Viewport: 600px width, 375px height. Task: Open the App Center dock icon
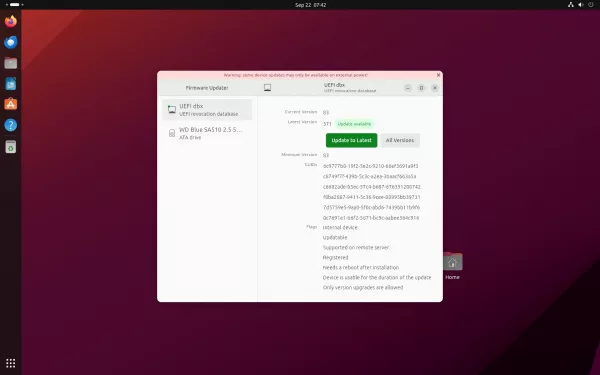11,104
